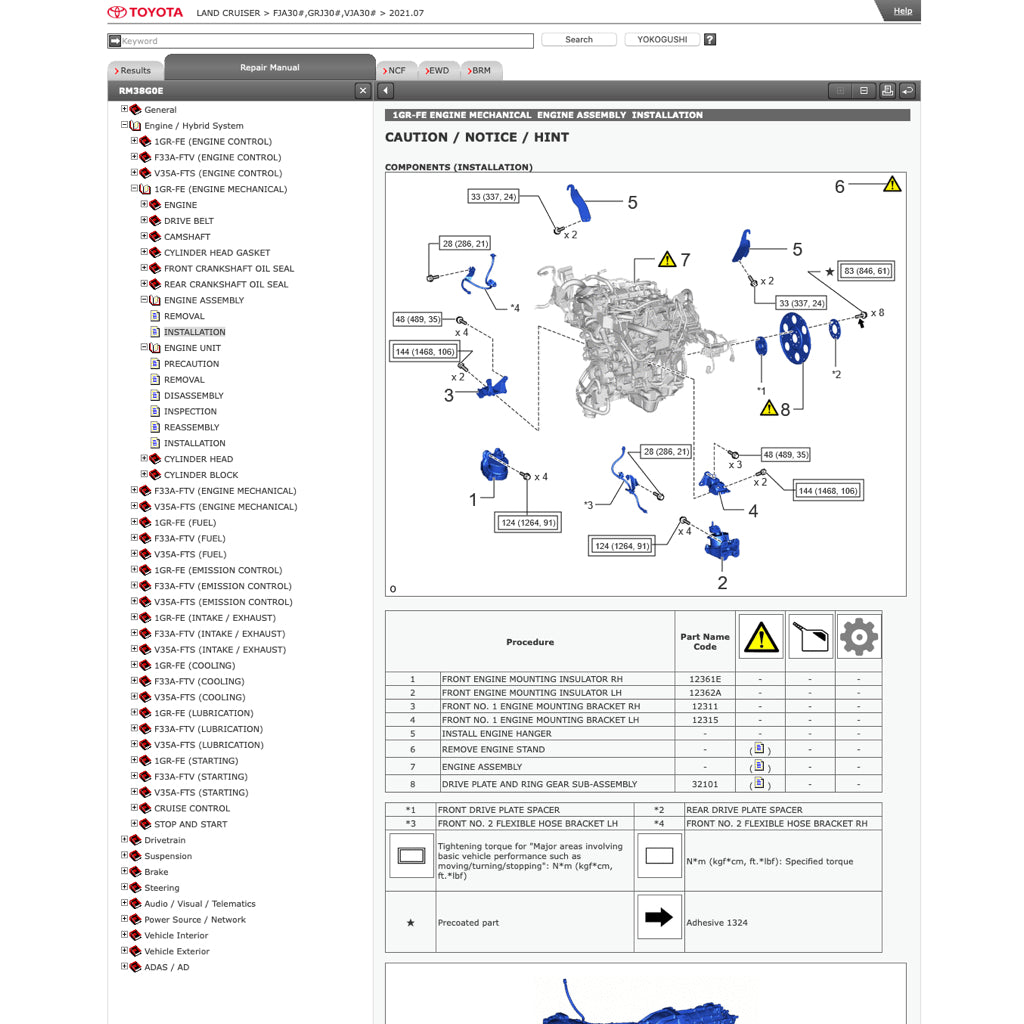Expand the General tree node

(125, 110)
